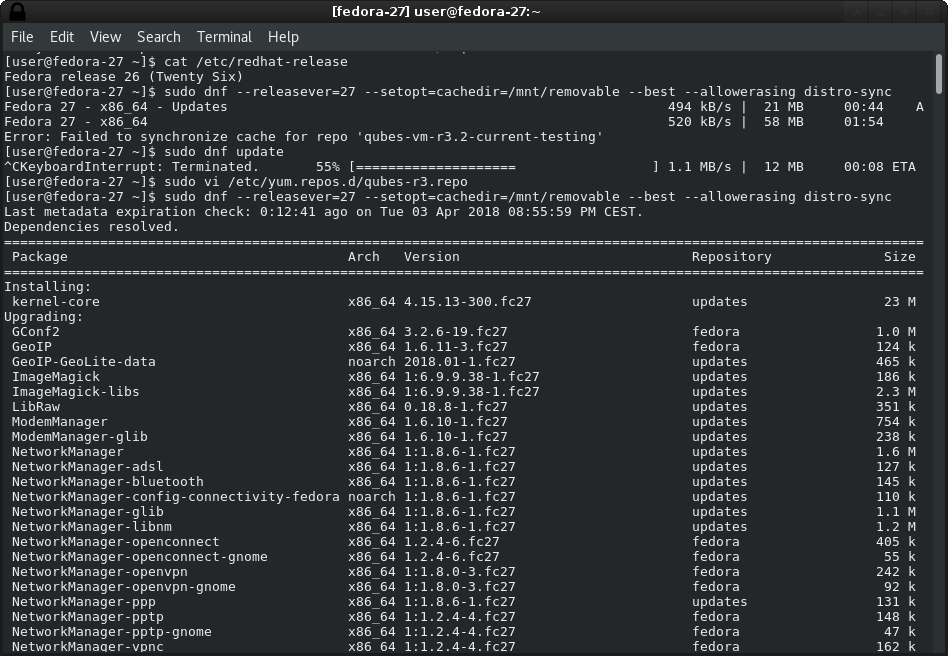Click the GeoIP package name
Image resolution: width=948 pixels, height=656 pixels.
pos(32,347)
